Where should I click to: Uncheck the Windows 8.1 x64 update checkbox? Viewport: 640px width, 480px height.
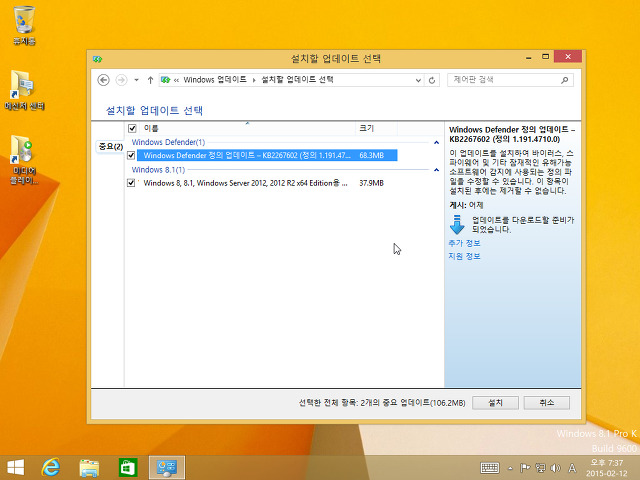tap(131, 183)
